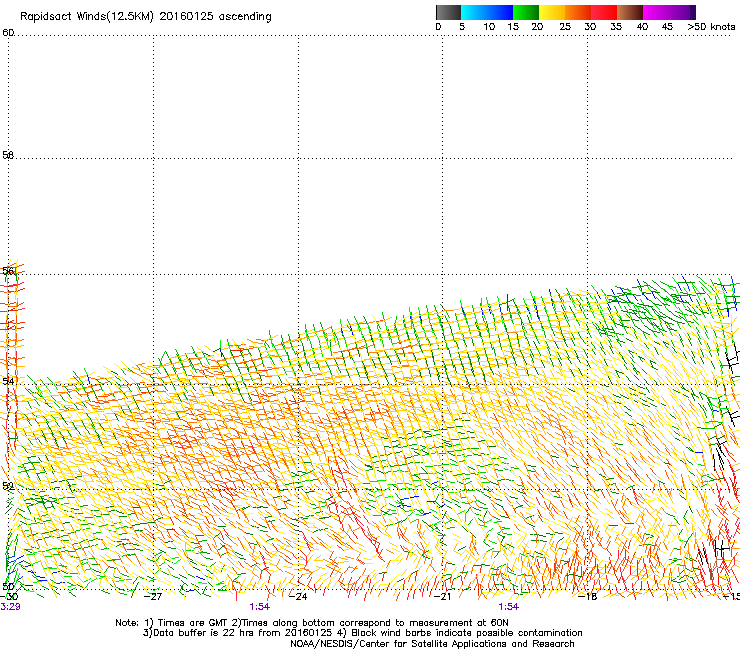Click the longitude label '-30'
Viewport: 740px width, 650px height.
(8, 597)
